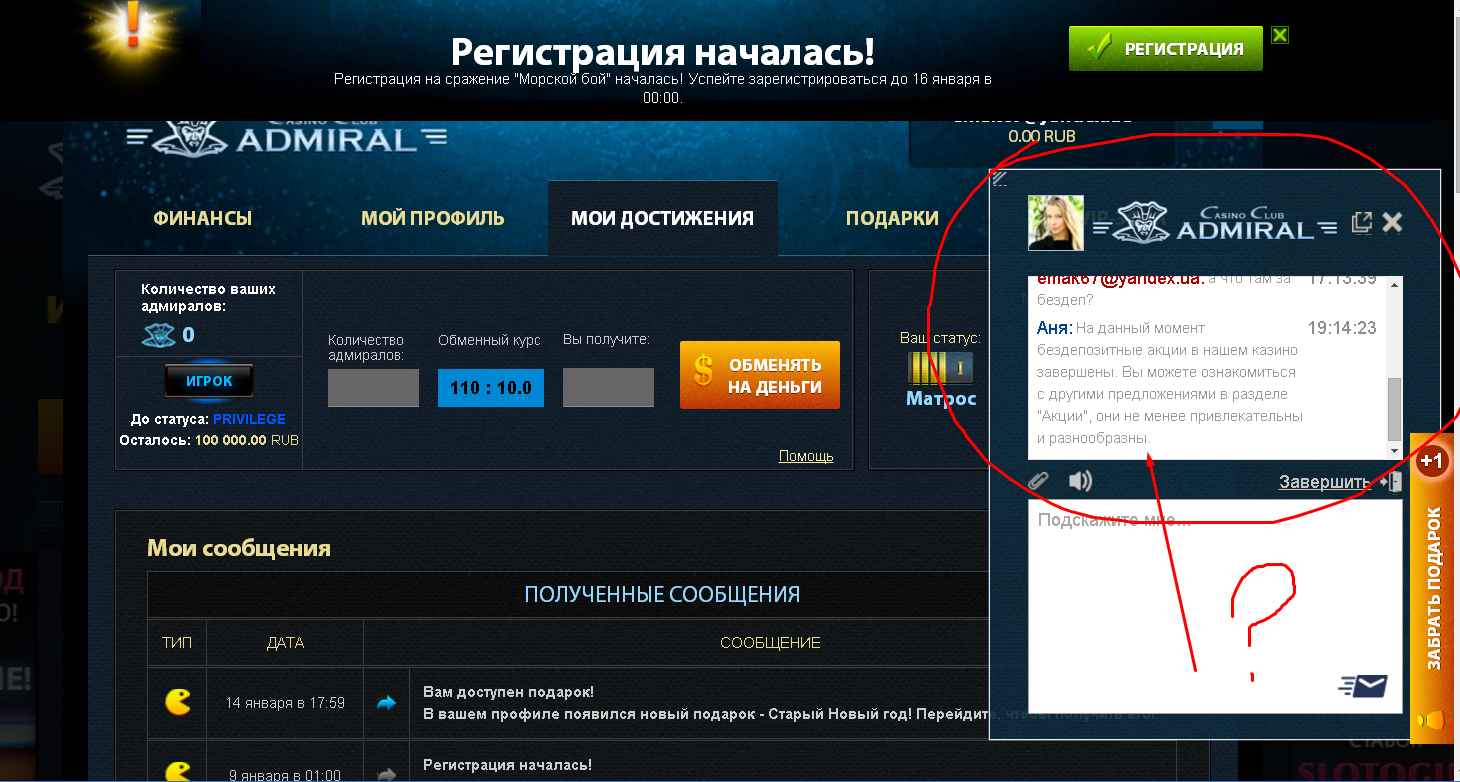Open the Мой профиль tab

click(432, 218)
